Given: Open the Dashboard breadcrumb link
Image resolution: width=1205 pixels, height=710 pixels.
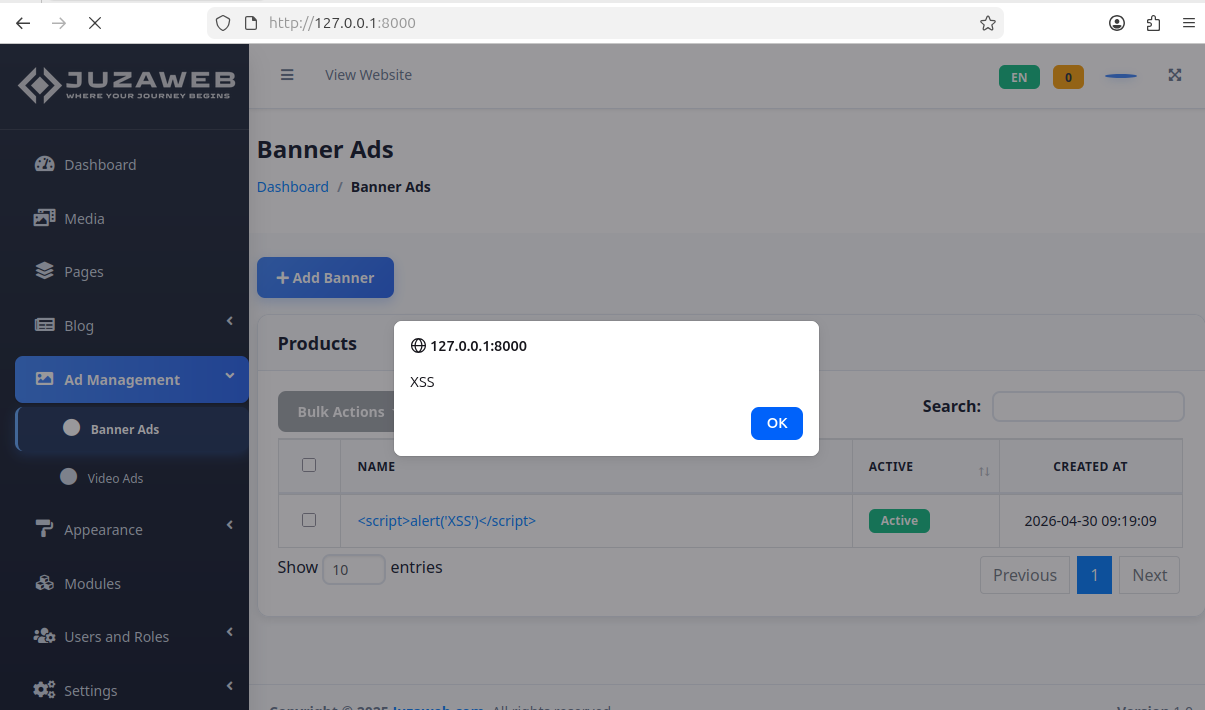Looking at the screenshot, I should click(x=293, y=187).
